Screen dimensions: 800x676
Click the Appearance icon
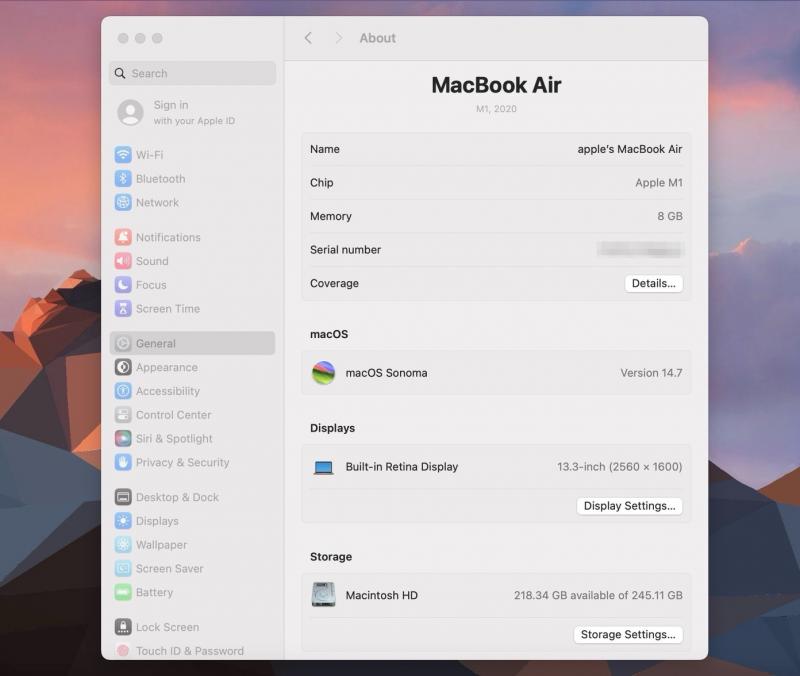click(x=123, y=367)
